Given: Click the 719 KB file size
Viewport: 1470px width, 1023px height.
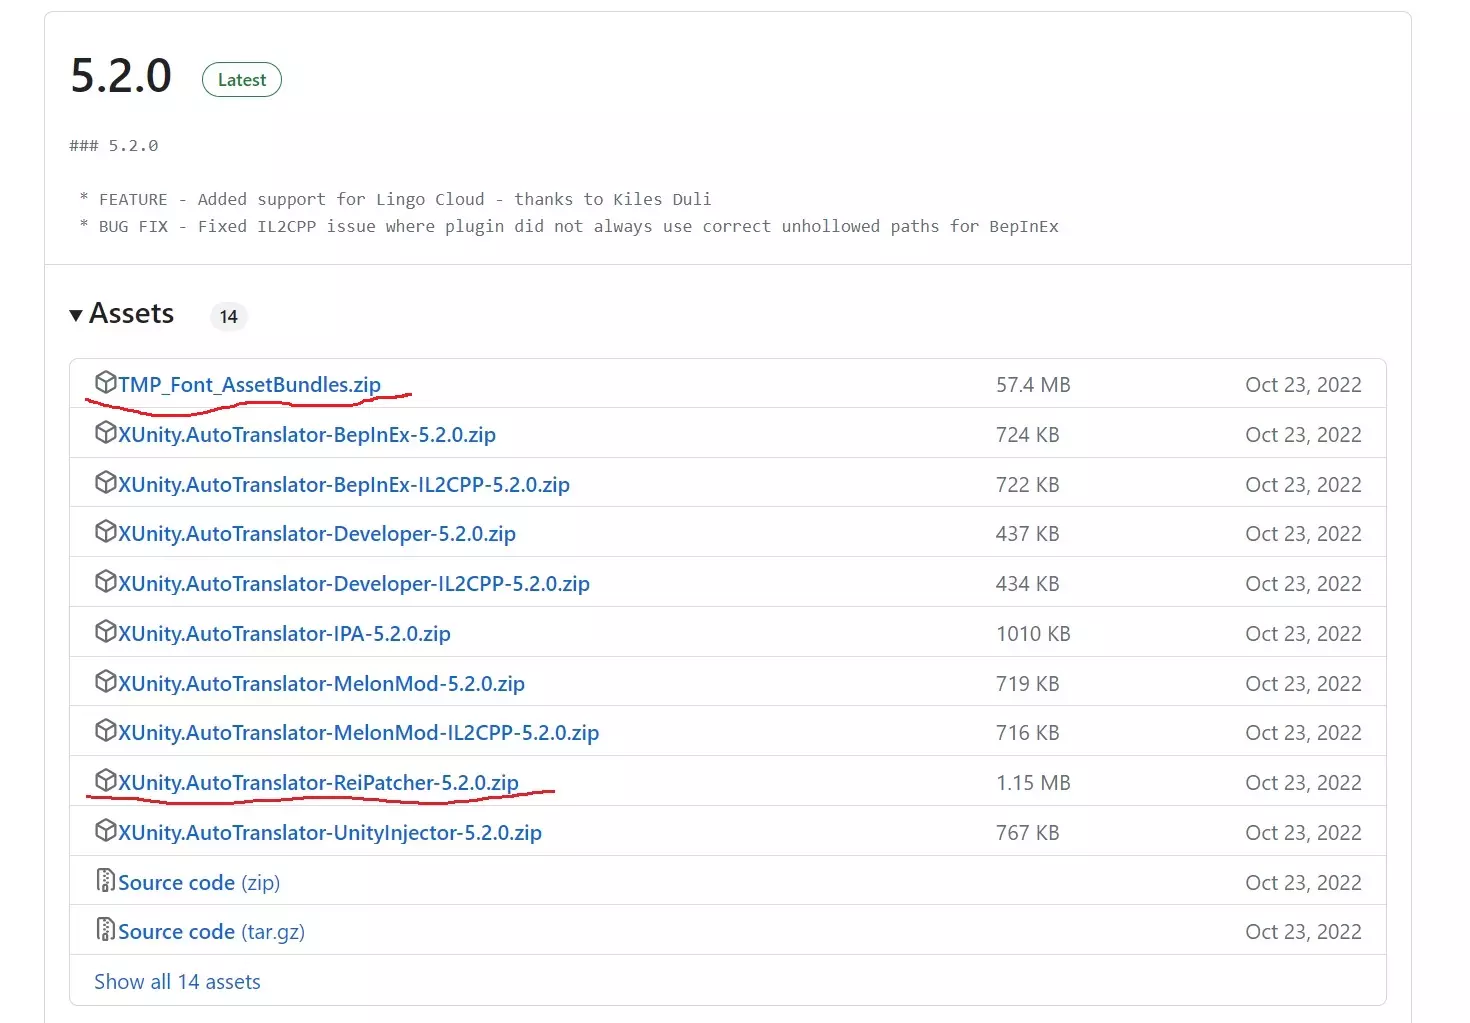Looking at the screenshot, I should tap(1027, 684).
